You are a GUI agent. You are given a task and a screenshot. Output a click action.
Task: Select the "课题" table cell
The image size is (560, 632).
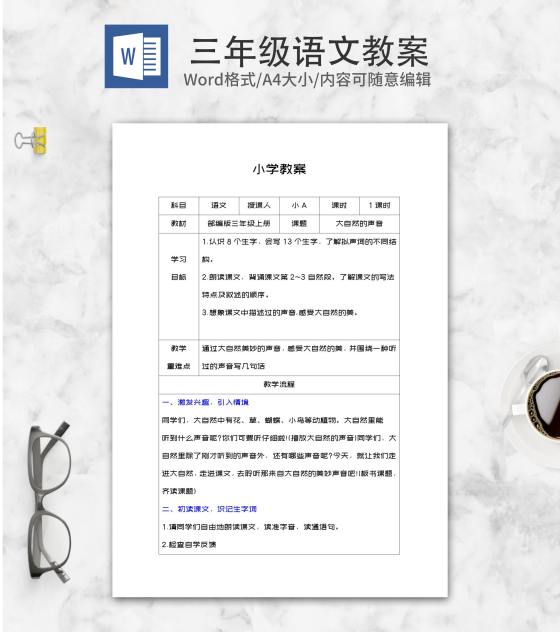click(299, 224)
